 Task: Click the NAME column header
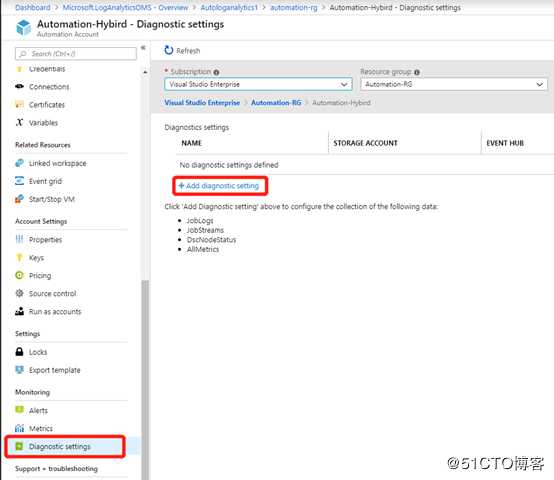(x=191, y=143)
